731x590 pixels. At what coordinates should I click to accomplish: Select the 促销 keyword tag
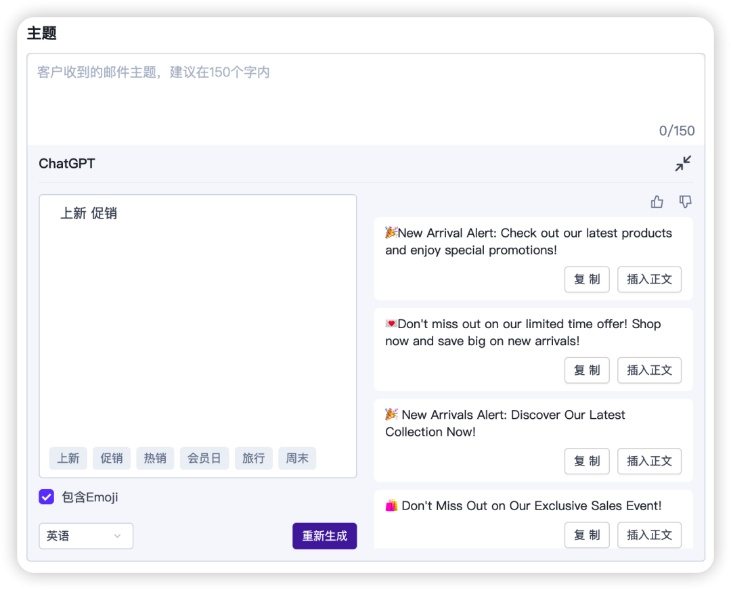click(x=111, y=458)
